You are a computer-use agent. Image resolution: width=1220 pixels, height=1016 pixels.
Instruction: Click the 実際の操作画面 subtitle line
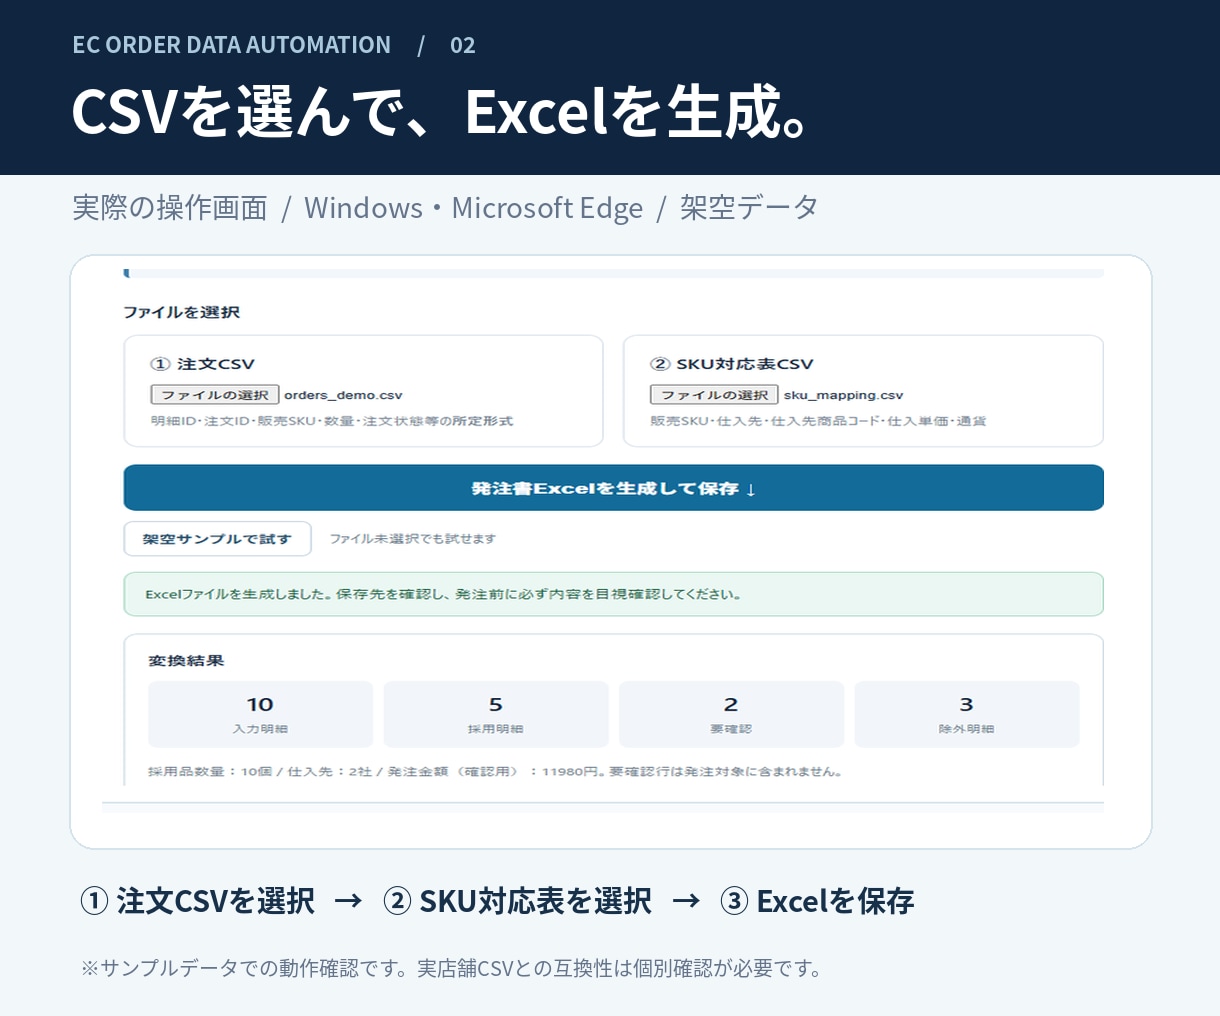[445, 208]
